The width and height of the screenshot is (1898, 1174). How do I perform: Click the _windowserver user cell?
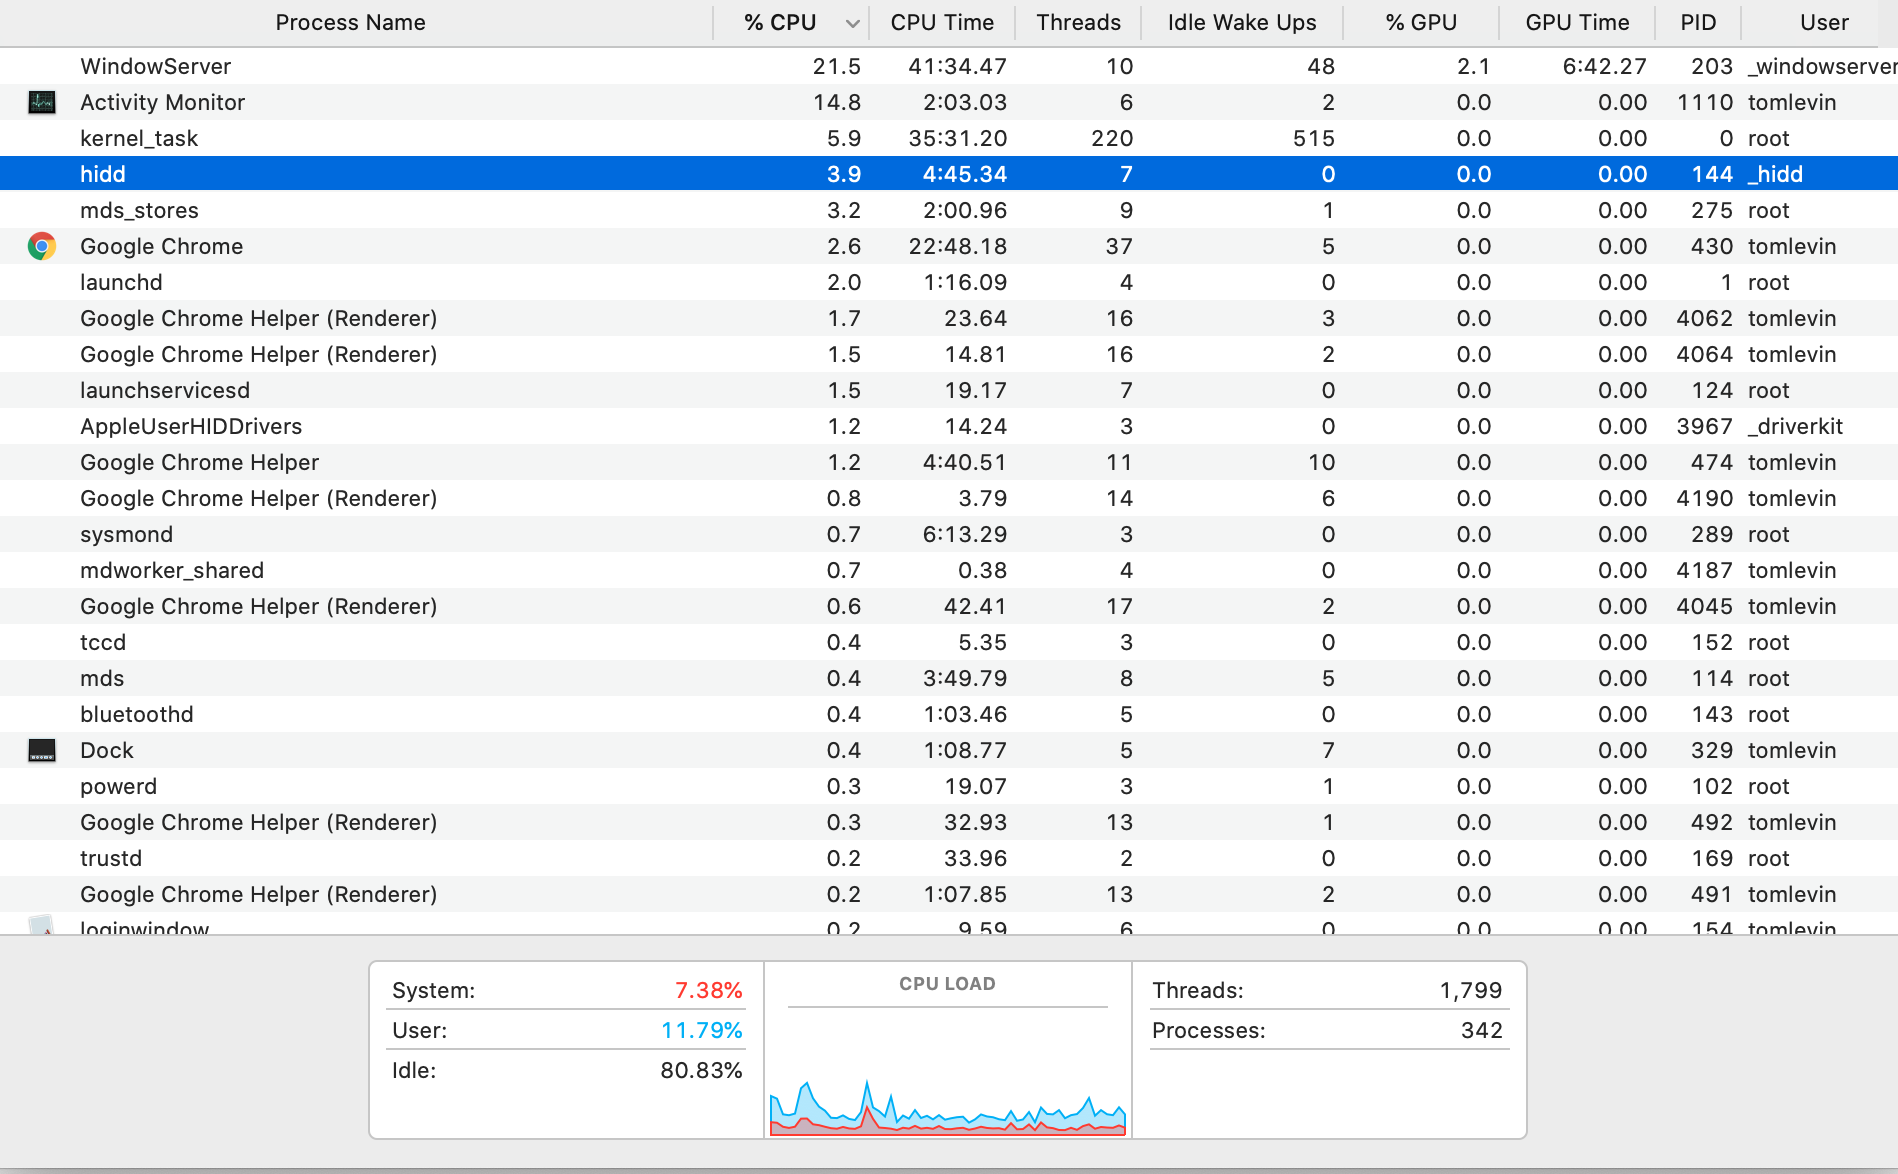click(1822, 66)
